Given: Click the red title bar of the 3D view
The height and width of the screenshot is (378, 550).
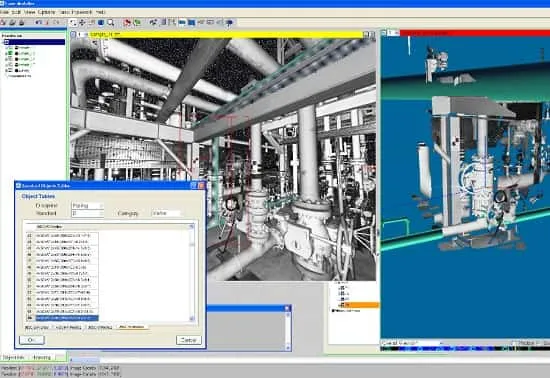Looking at the screenshot, I should coord(475,33).
